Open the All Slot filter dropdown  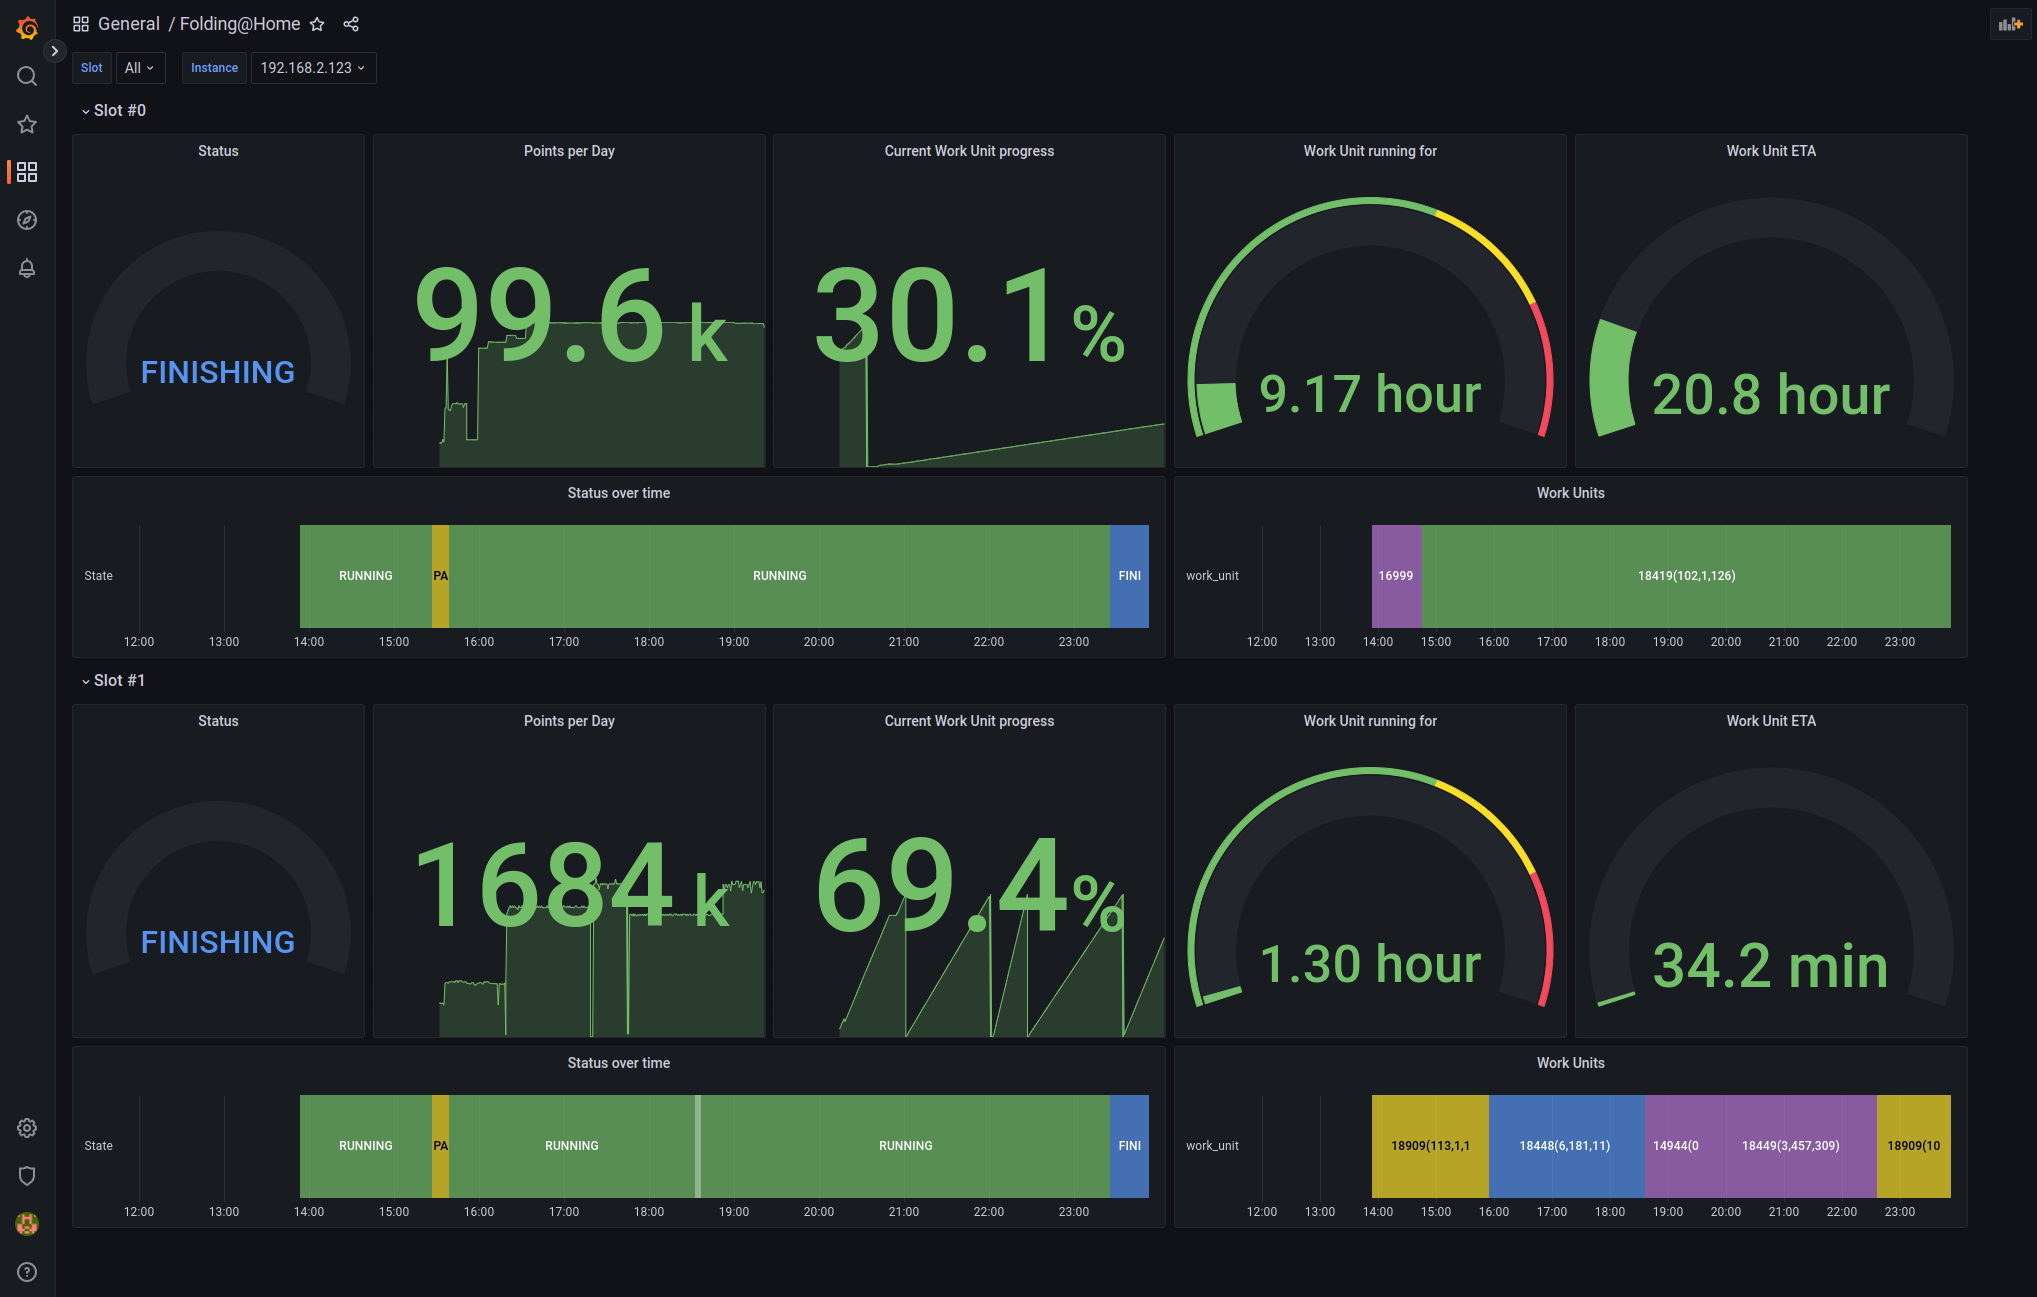point(138,67)
